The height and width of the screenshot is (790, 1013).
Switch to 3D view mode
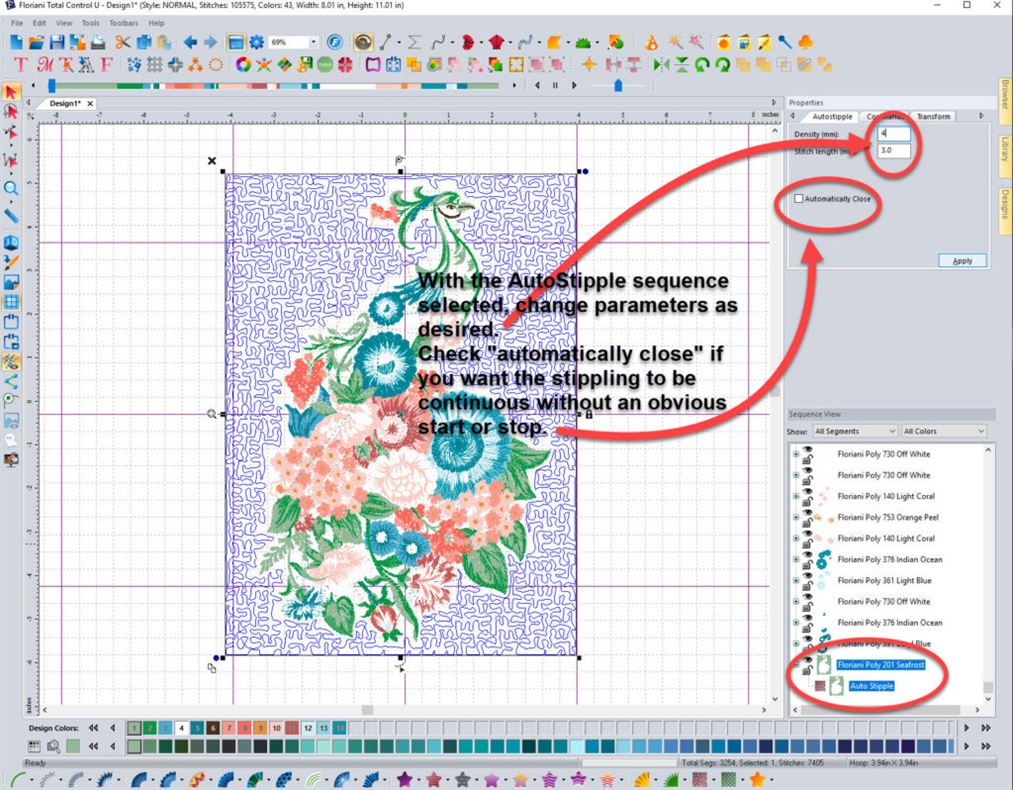13,240
